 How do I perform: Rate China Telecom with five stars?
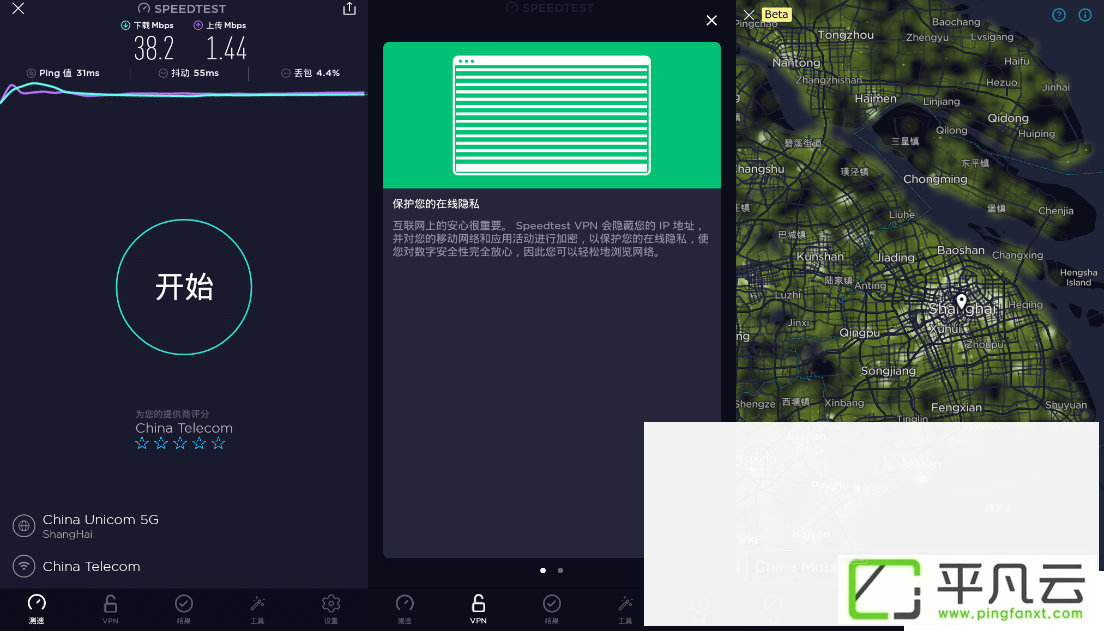tap(218, 443)
